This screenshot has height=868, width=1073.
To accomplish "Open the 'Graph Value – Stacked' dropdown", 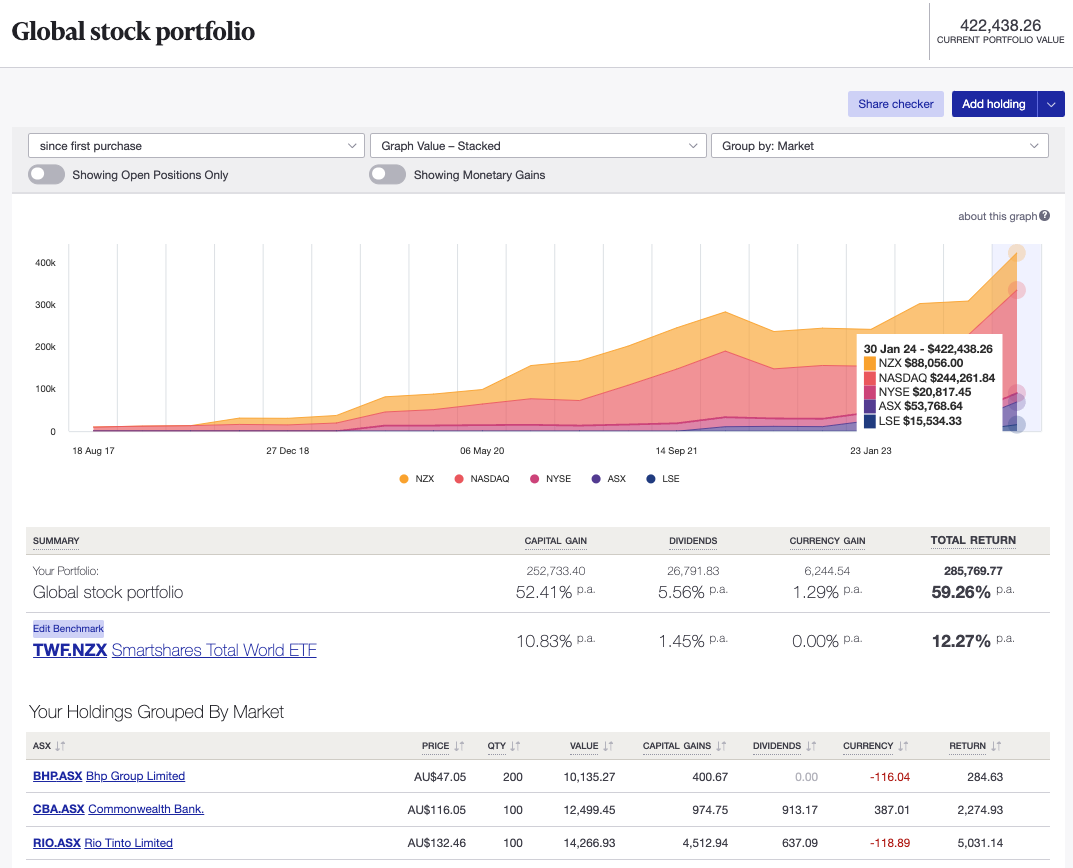I will pyautogui.click(x=538, y=145).
